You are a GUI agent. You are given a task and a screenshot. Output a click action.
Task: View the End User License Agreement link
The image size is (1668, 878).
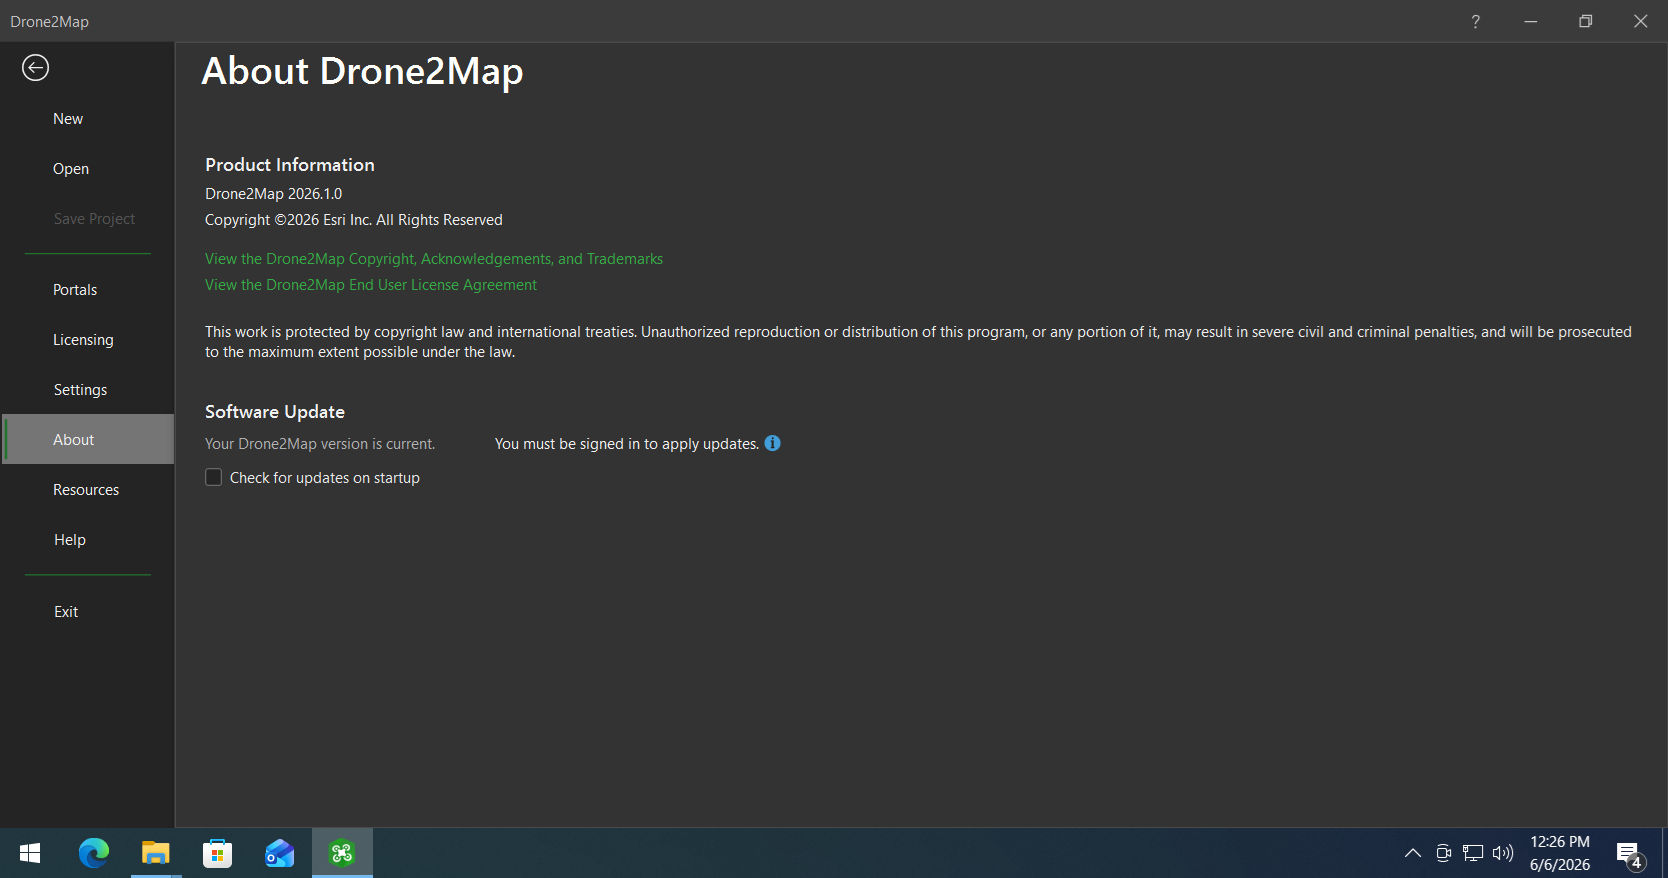click(371, 285)
